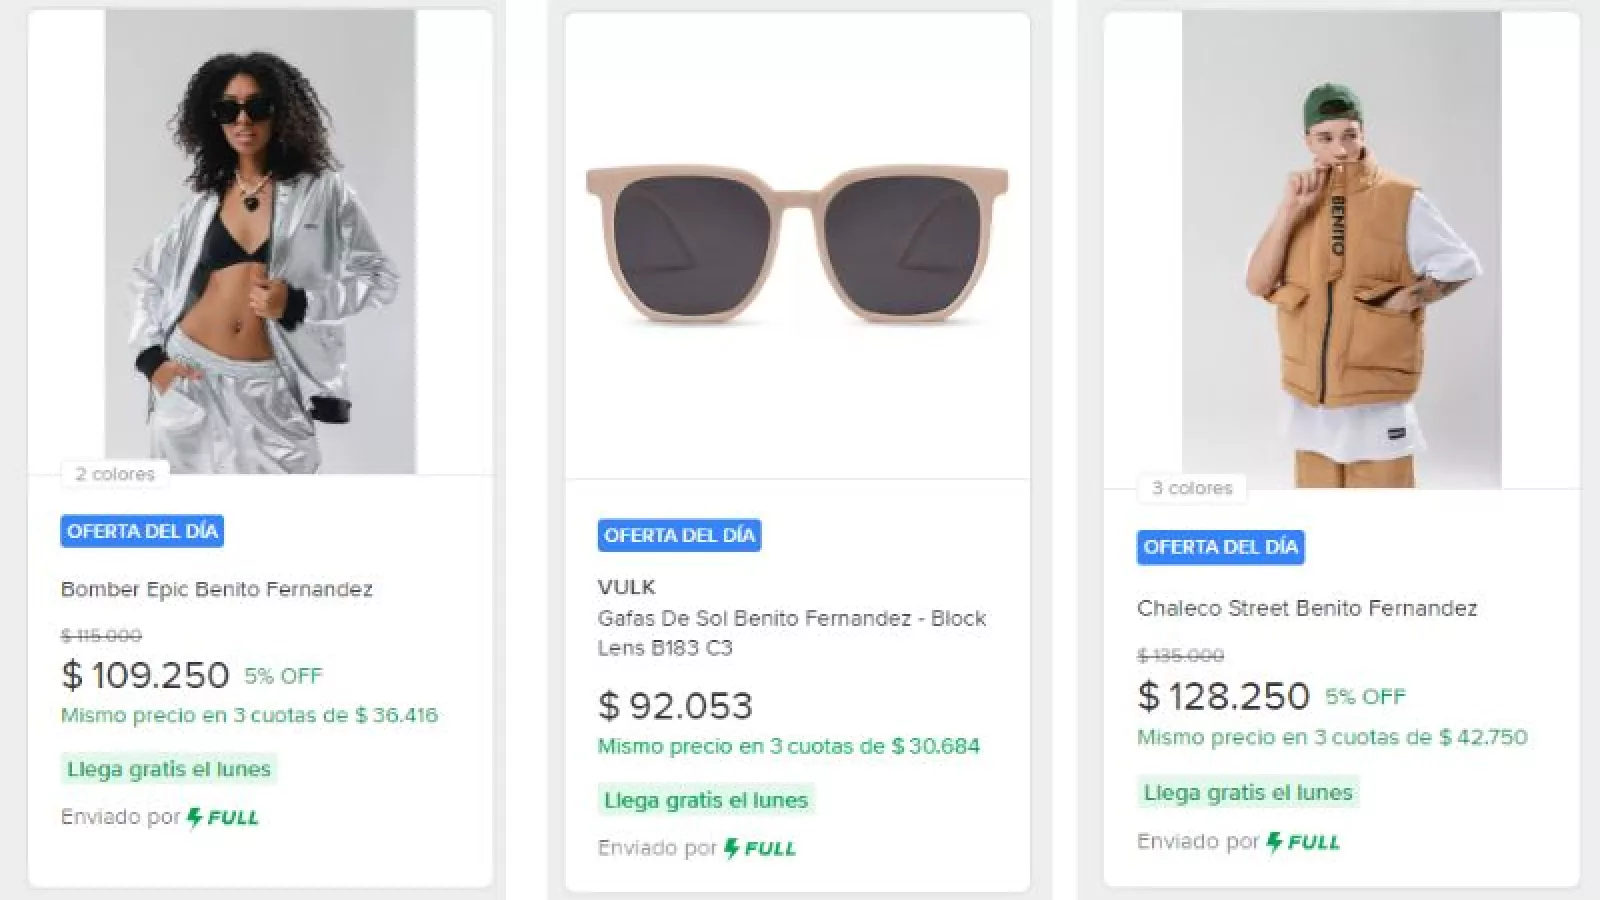The image size is (1600, 900).
Task: Click the $ 92.053 sunglasses price
Action: [x=675, y=706]
